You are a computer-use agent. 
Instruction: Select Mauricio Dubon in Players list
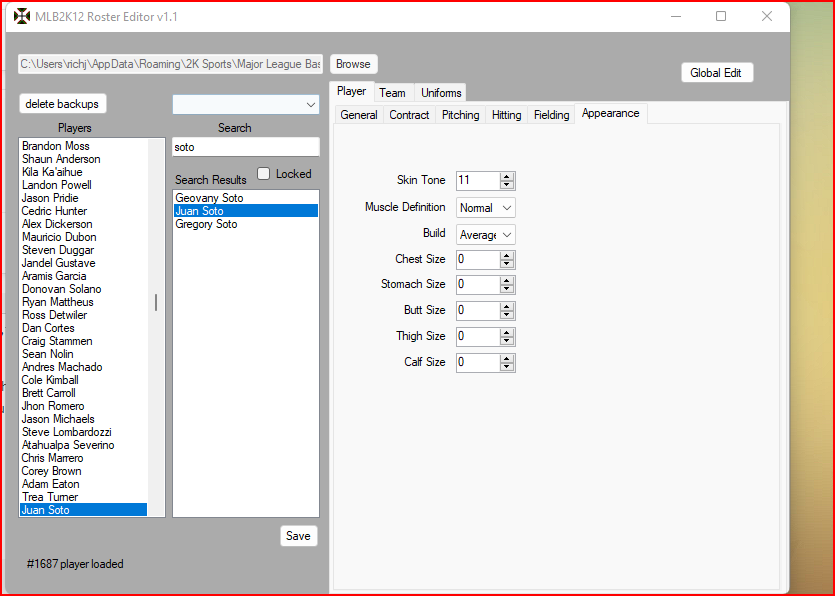tap(84, 237)
